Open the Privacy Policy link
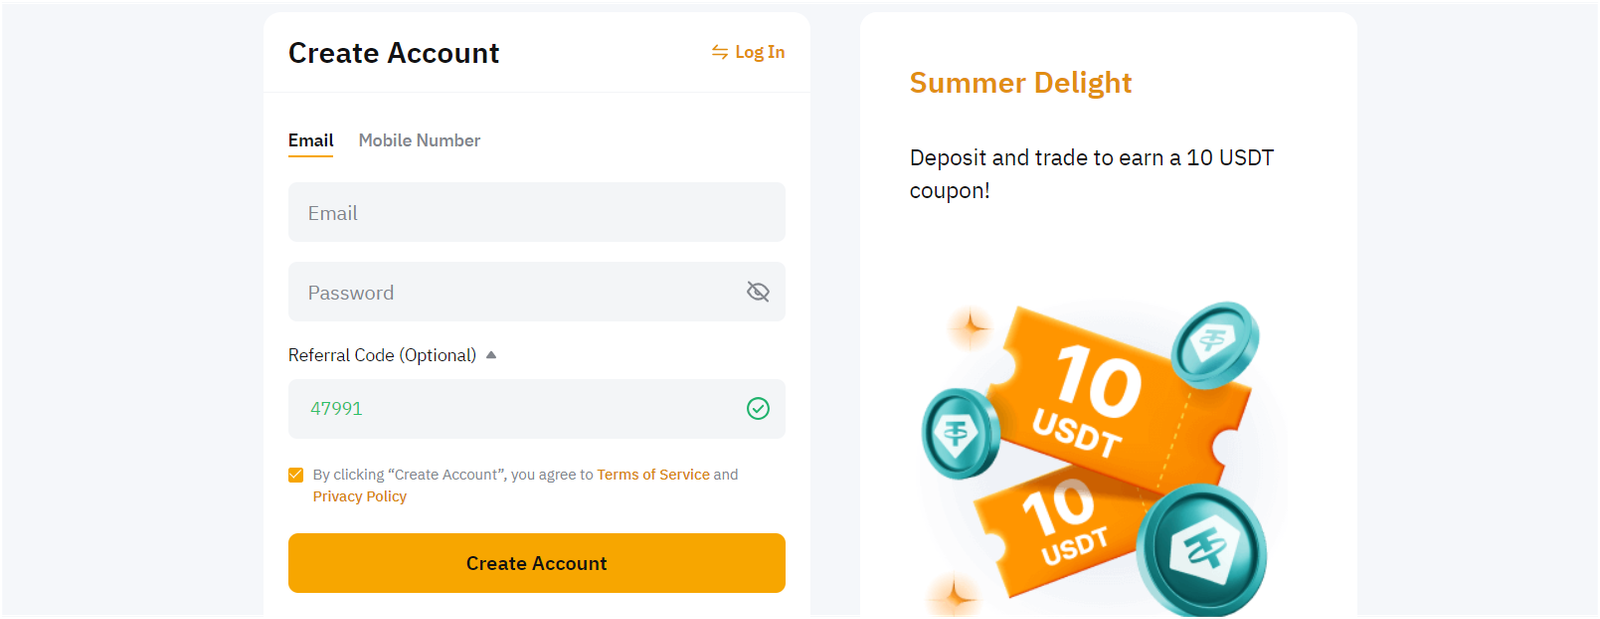Screen dimensions: 1600x619 359,496
